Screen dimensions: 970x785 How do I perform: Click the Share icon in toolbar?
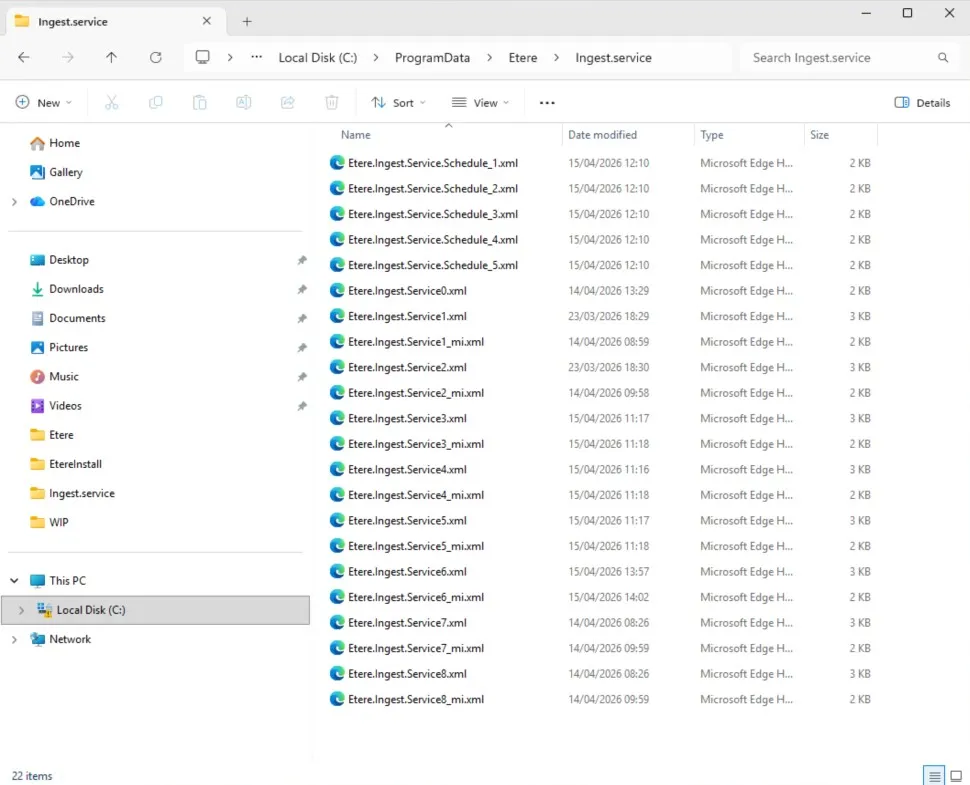coord(288,102)
